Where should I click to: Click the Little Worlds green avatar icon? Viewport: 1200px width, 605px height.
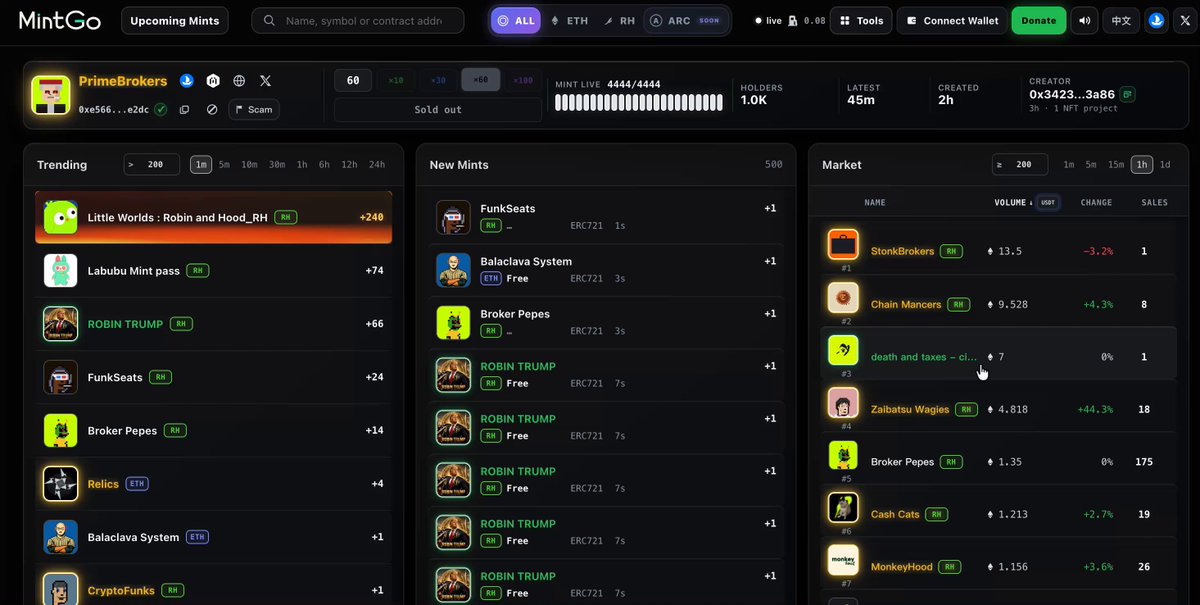(61, 217)
